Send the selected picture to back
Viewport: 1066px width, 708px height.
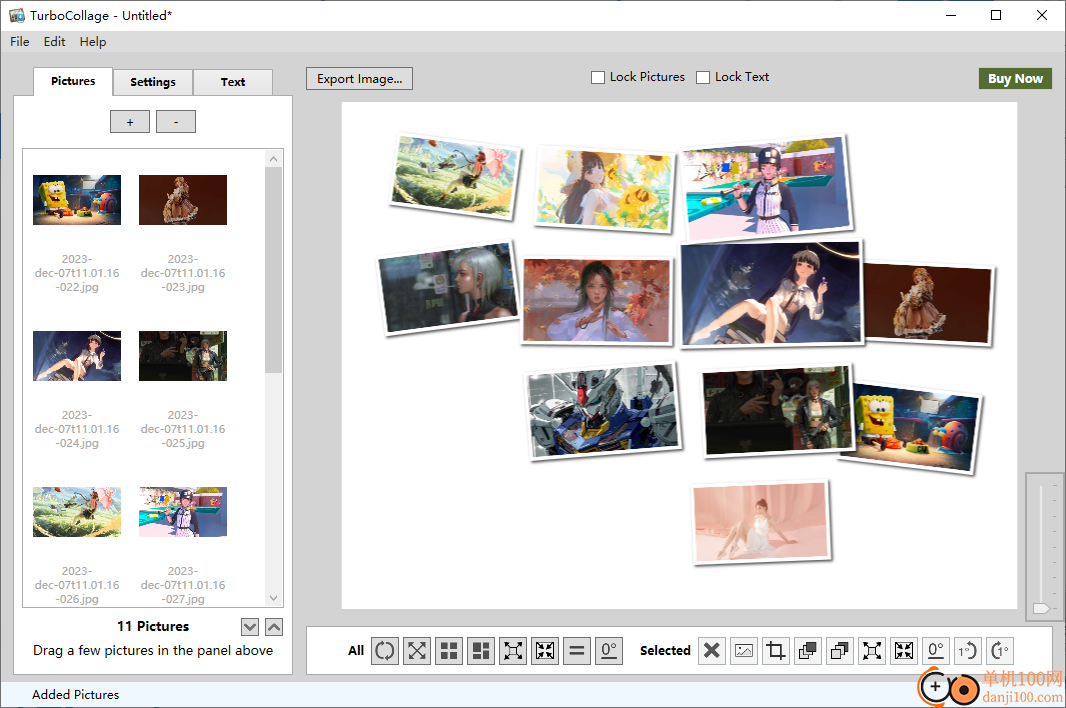(840, 651)
